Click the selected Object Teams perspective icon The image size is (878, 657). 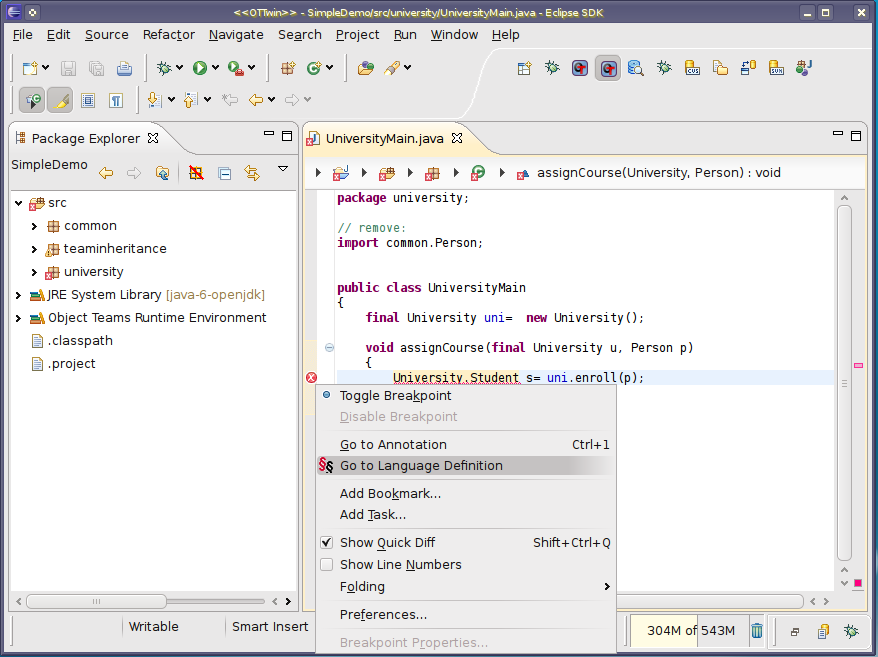(608, 68)
